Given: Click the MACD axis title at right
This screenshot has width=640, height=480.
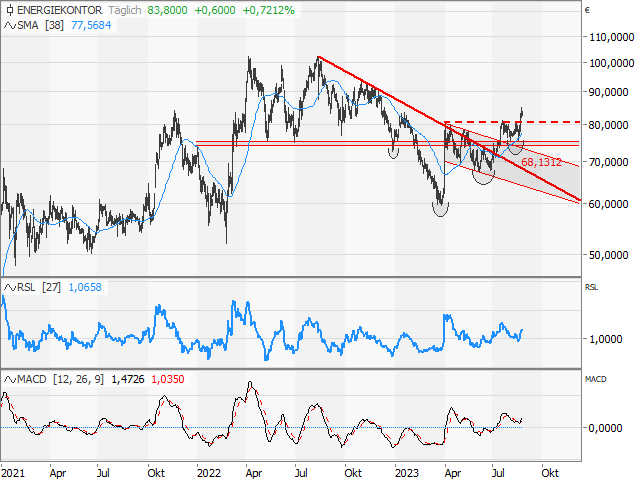Looking at the screenshot, I should (596, 379).
